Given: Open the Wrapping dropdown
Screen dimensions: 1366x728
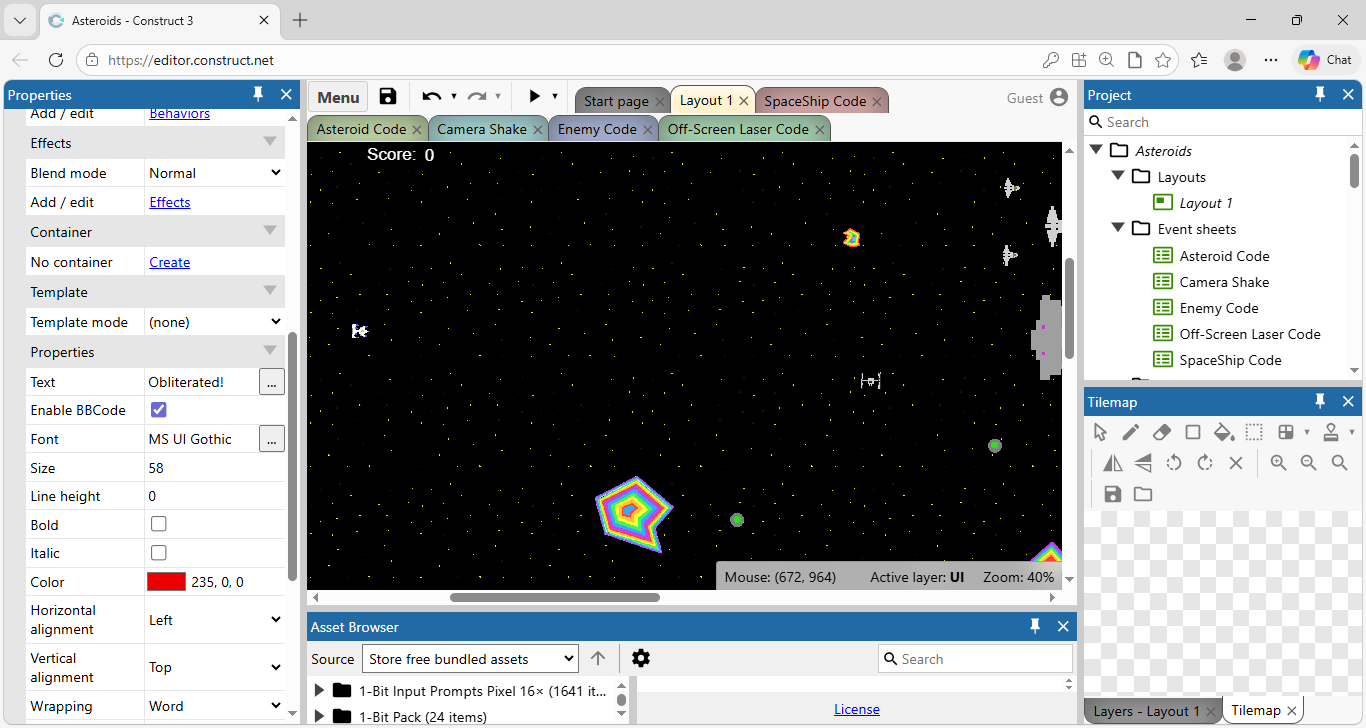Looking at the screenshot, I should [x=215, y=706].
